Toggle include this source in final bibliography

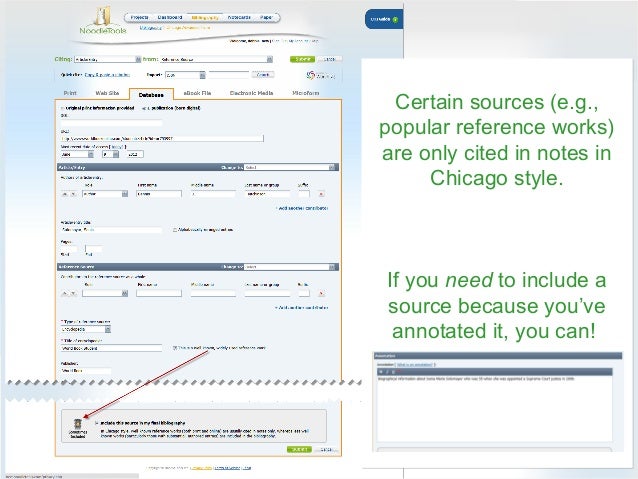tap(97, 423)
